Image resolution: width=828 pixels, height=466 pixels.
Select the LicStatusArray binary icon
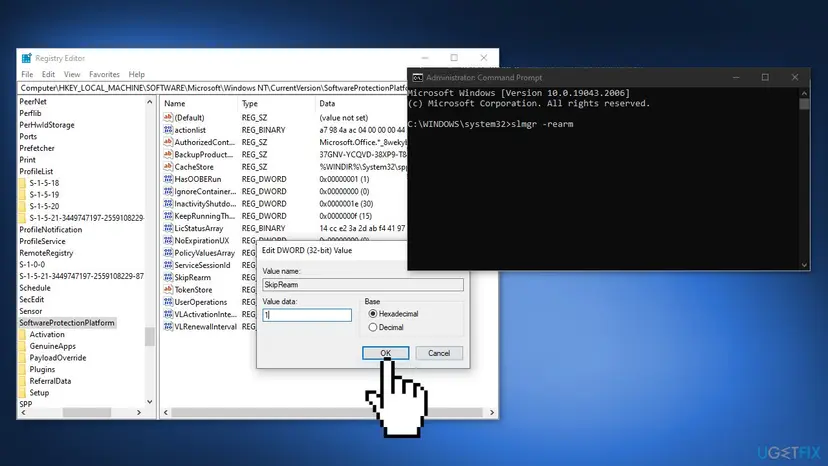168,228
